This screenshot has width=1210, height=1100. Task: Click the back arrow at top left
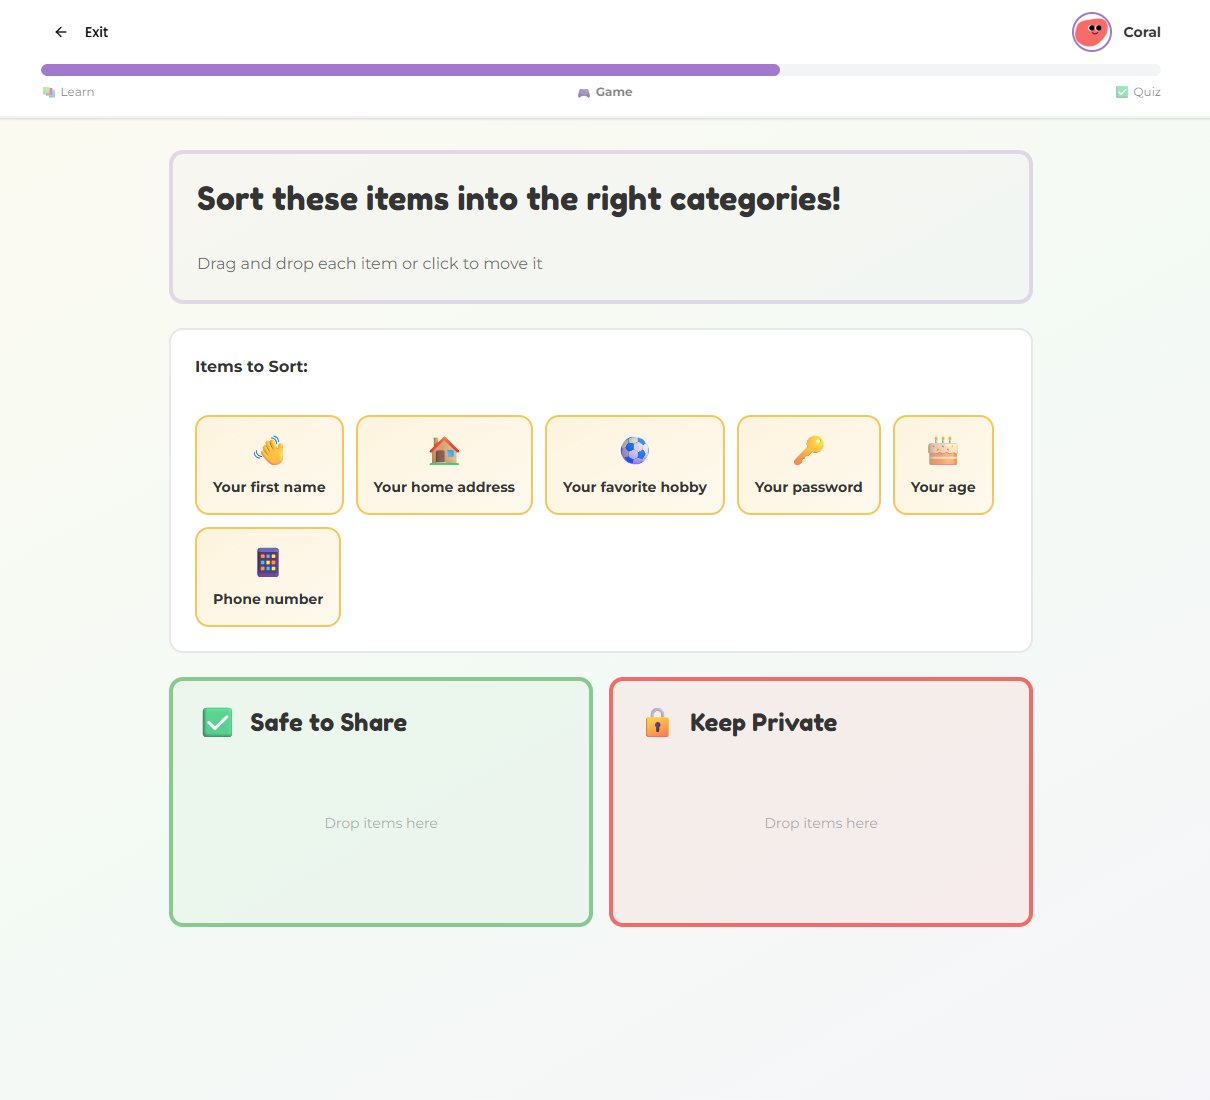pos(60,31)
